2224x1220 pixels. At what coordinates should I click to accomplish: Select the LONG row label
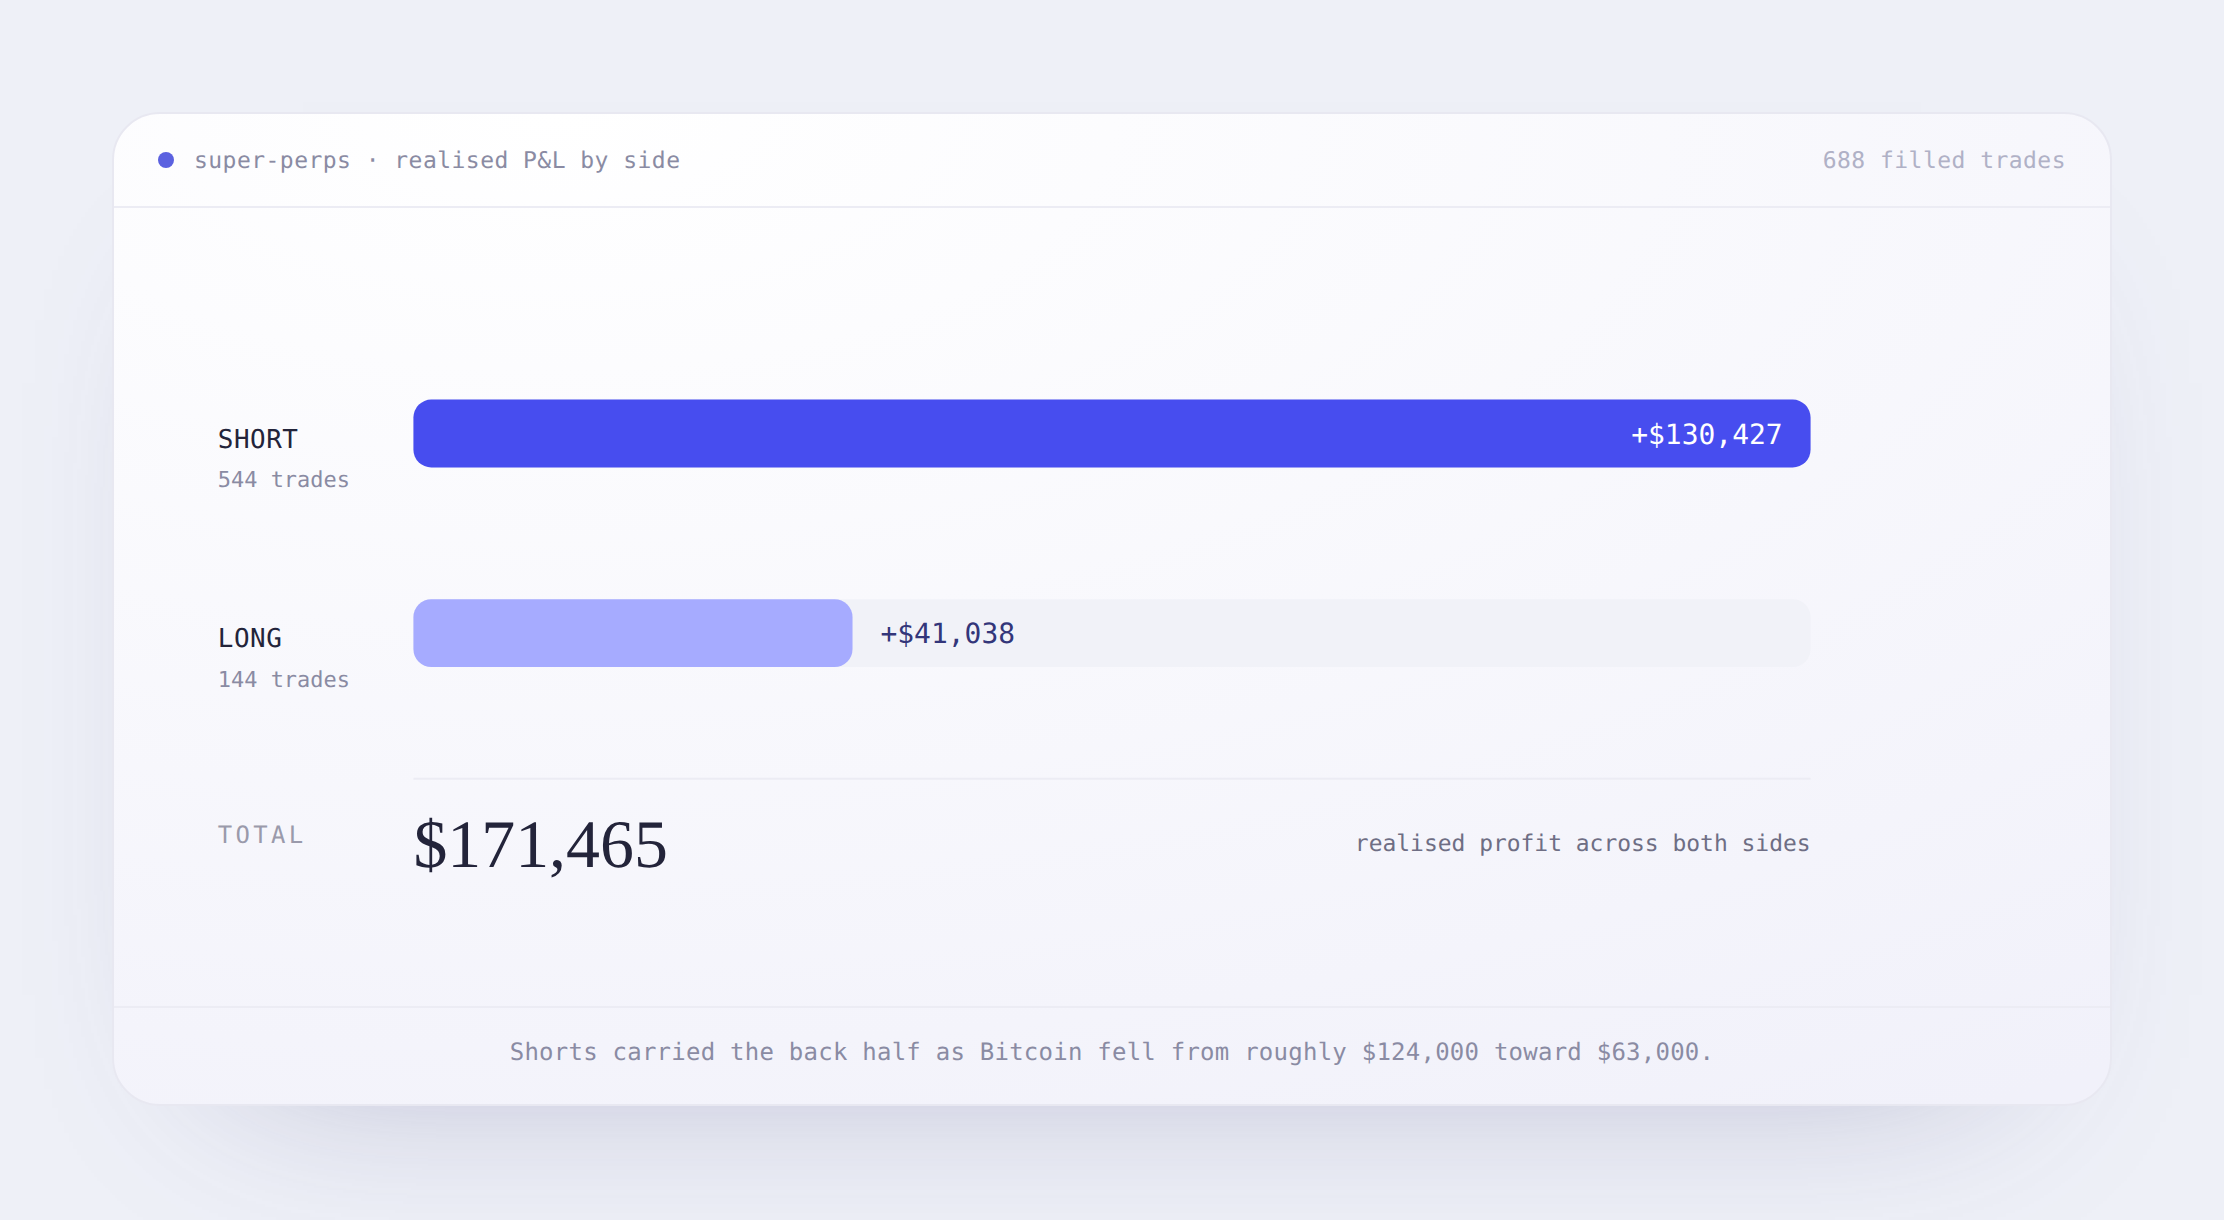[250, 638]
